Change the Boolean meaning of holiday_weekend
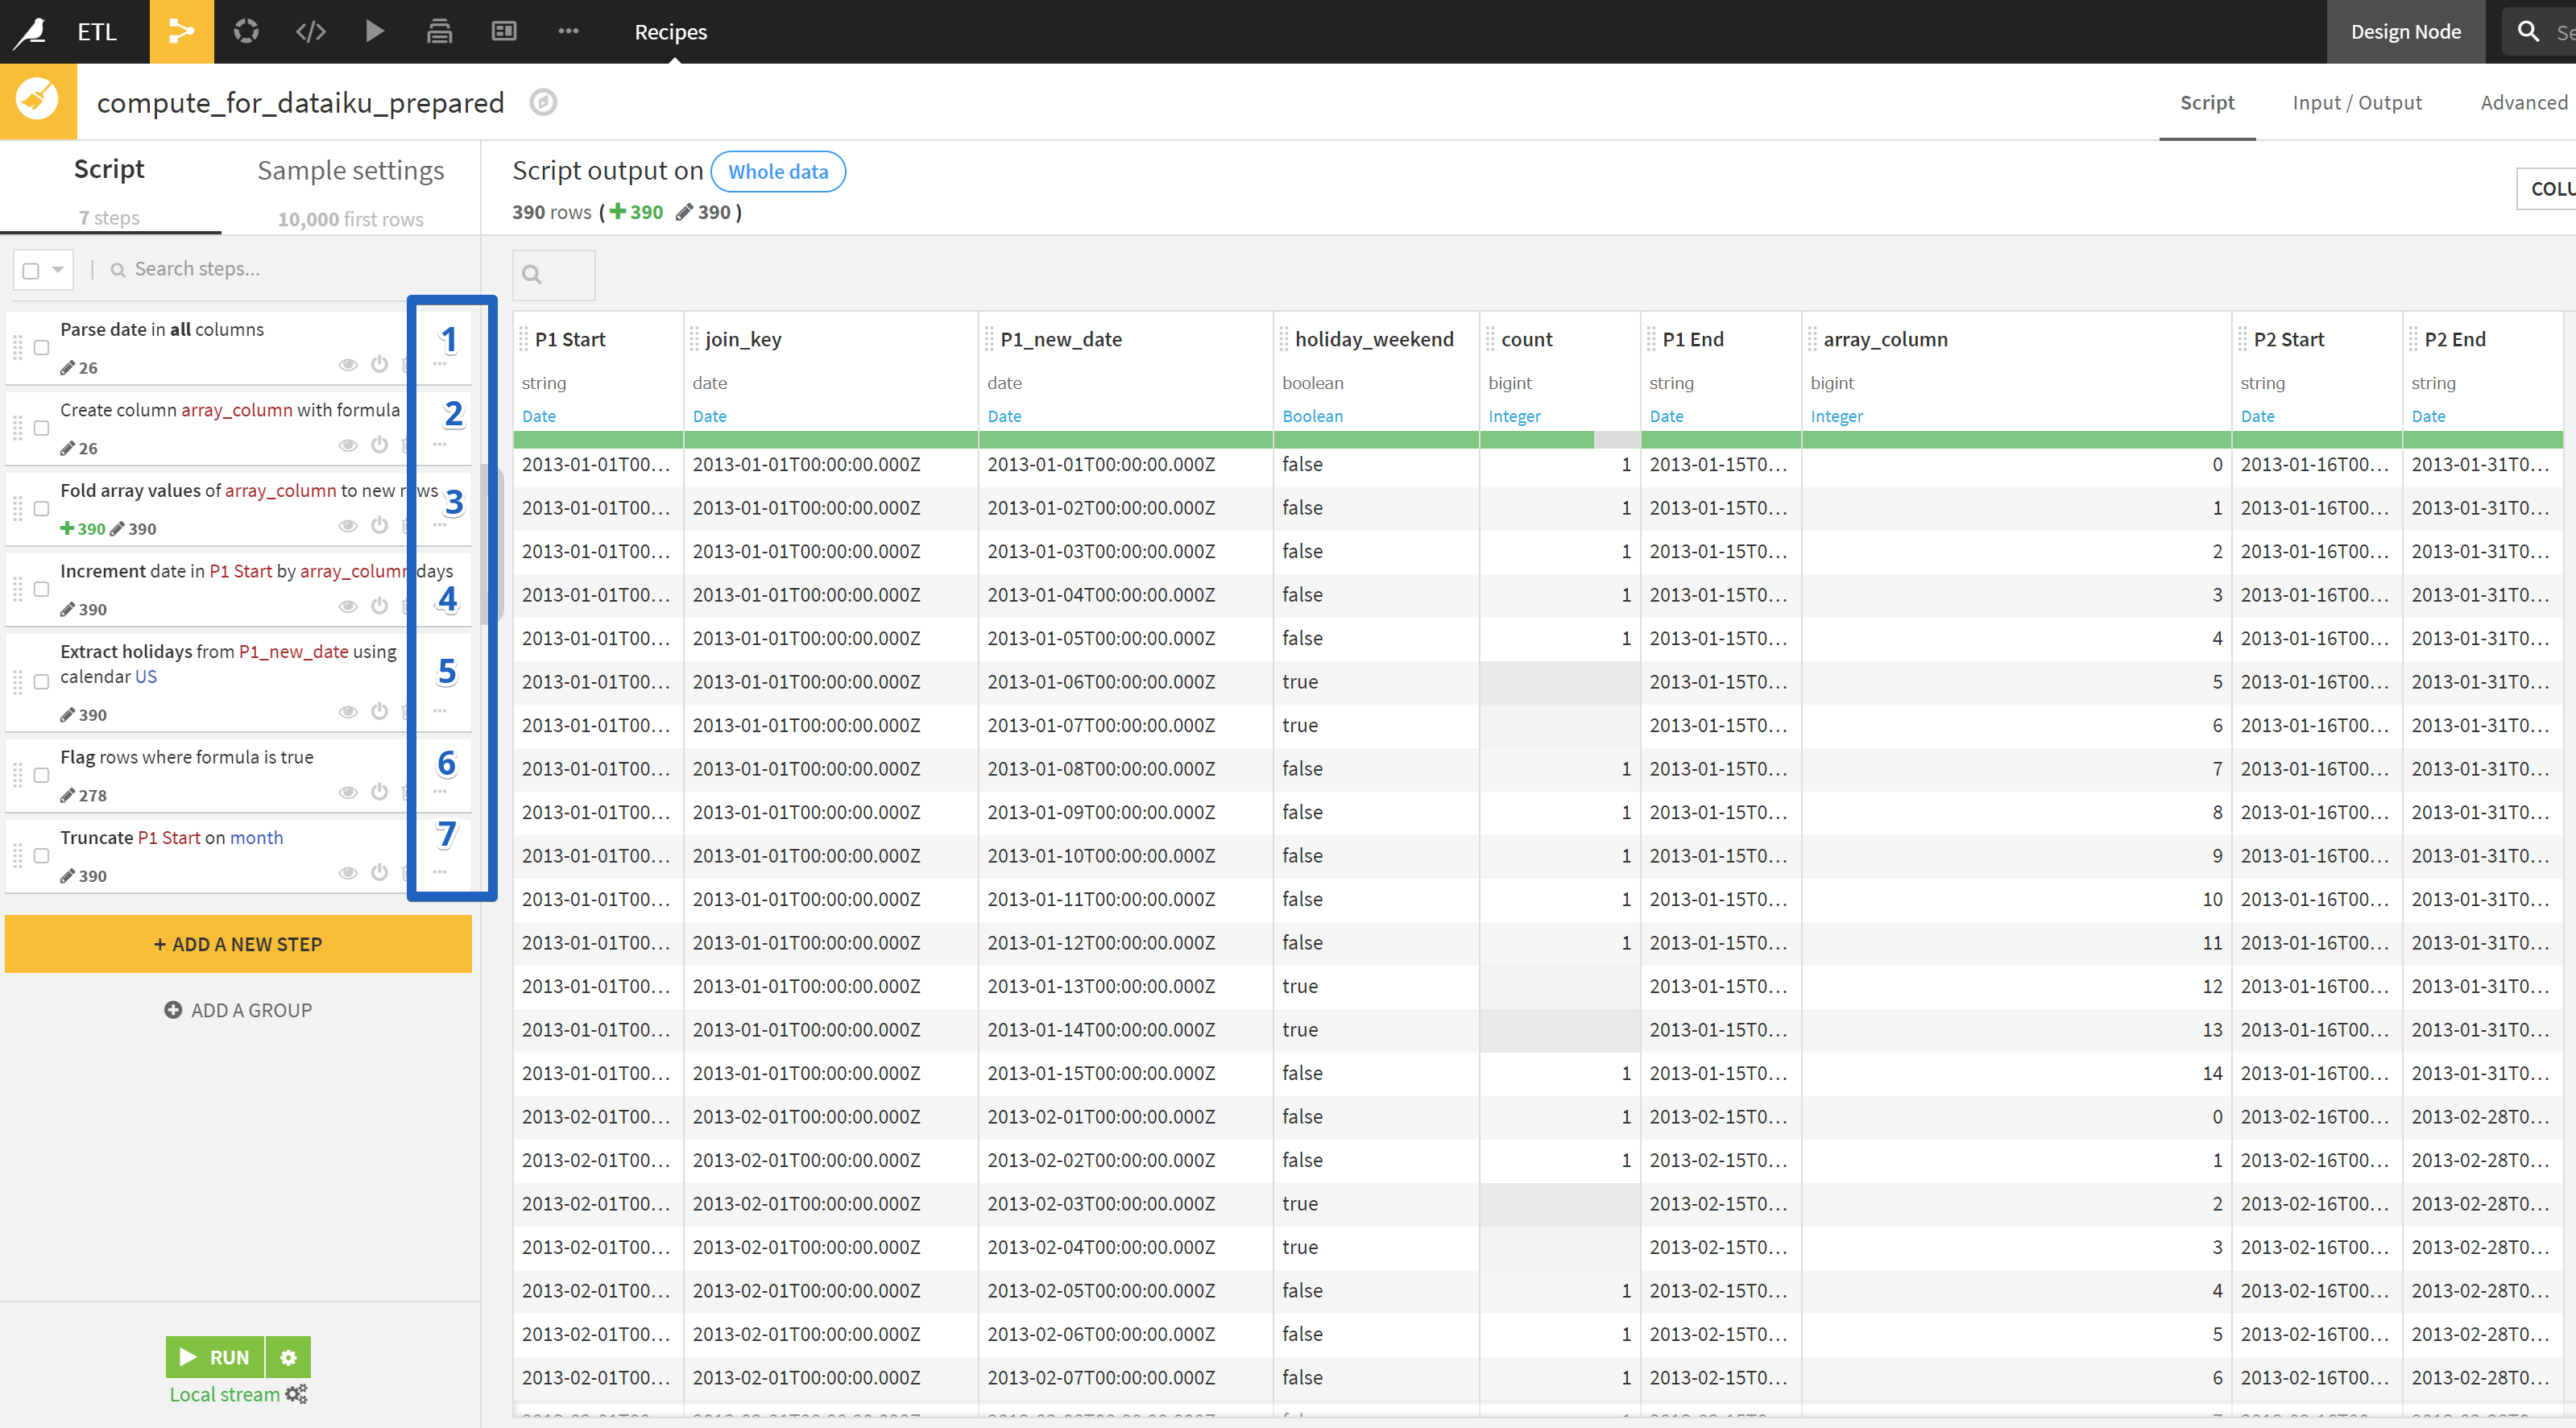 [x=1312, y=416]
